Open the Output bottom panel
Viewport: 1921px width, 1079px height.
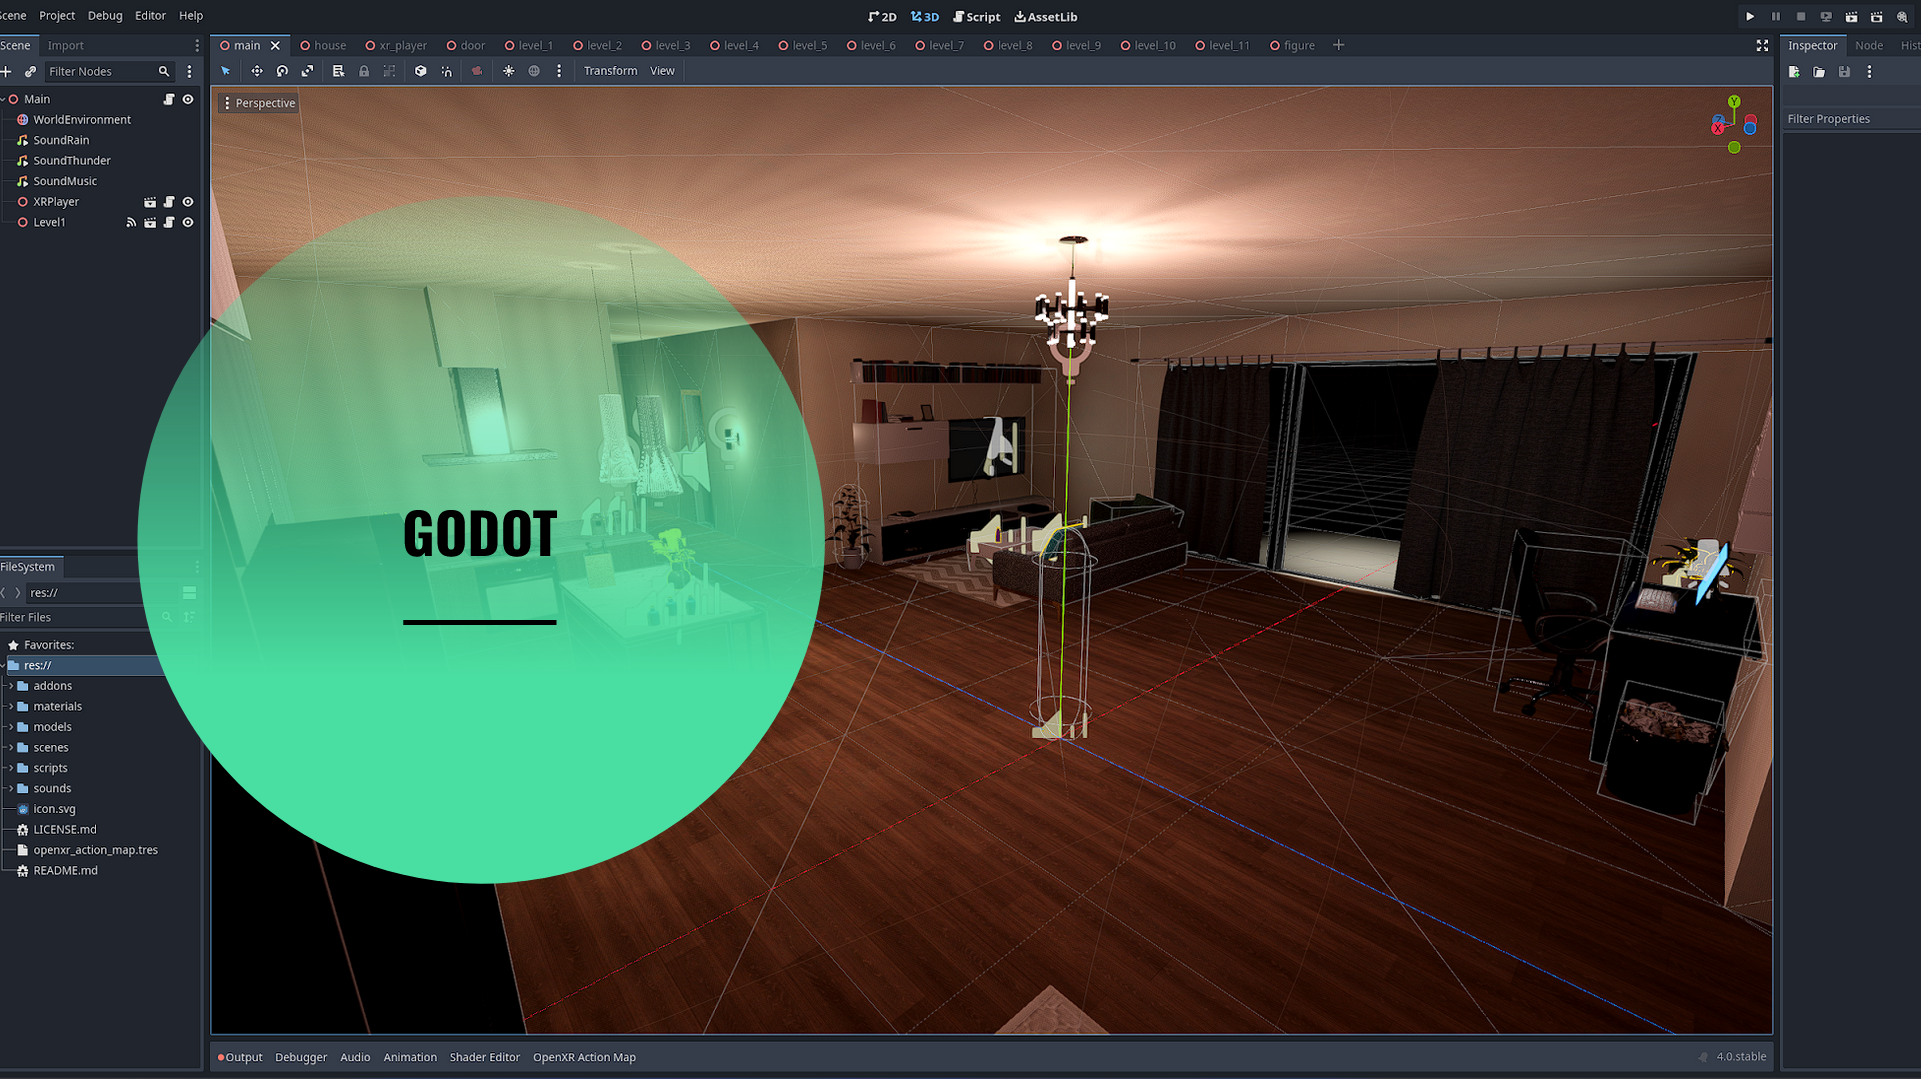pyautogui.click(x=240, y=1057)
